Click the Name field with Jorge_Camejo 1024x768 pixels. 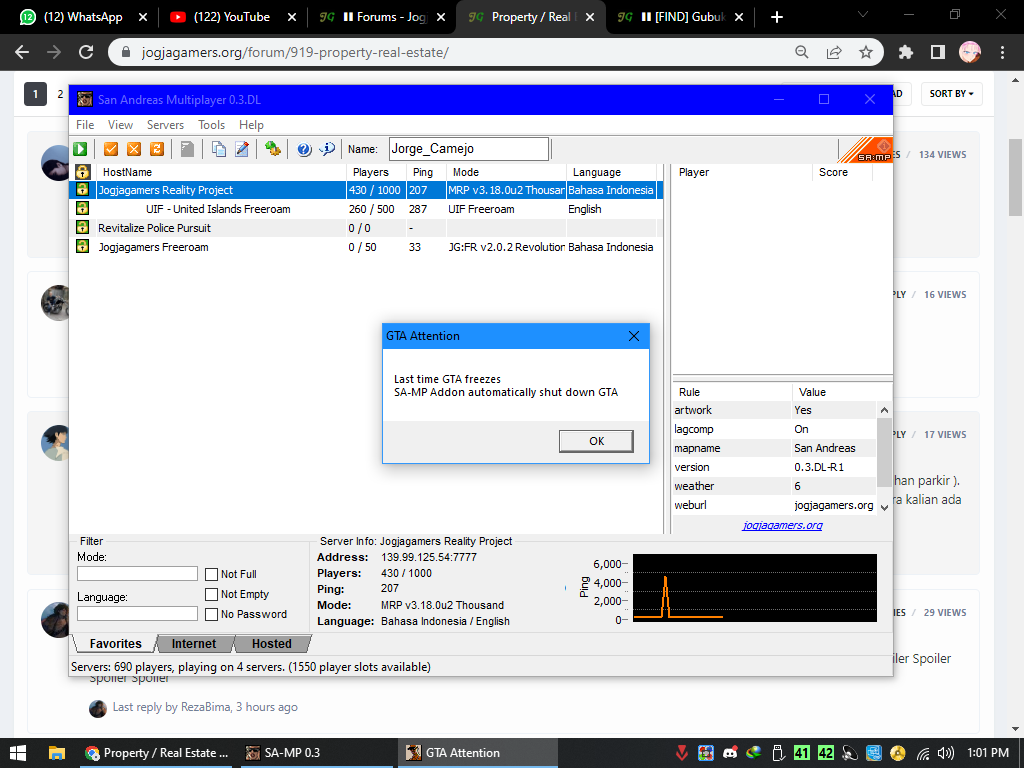469,149
